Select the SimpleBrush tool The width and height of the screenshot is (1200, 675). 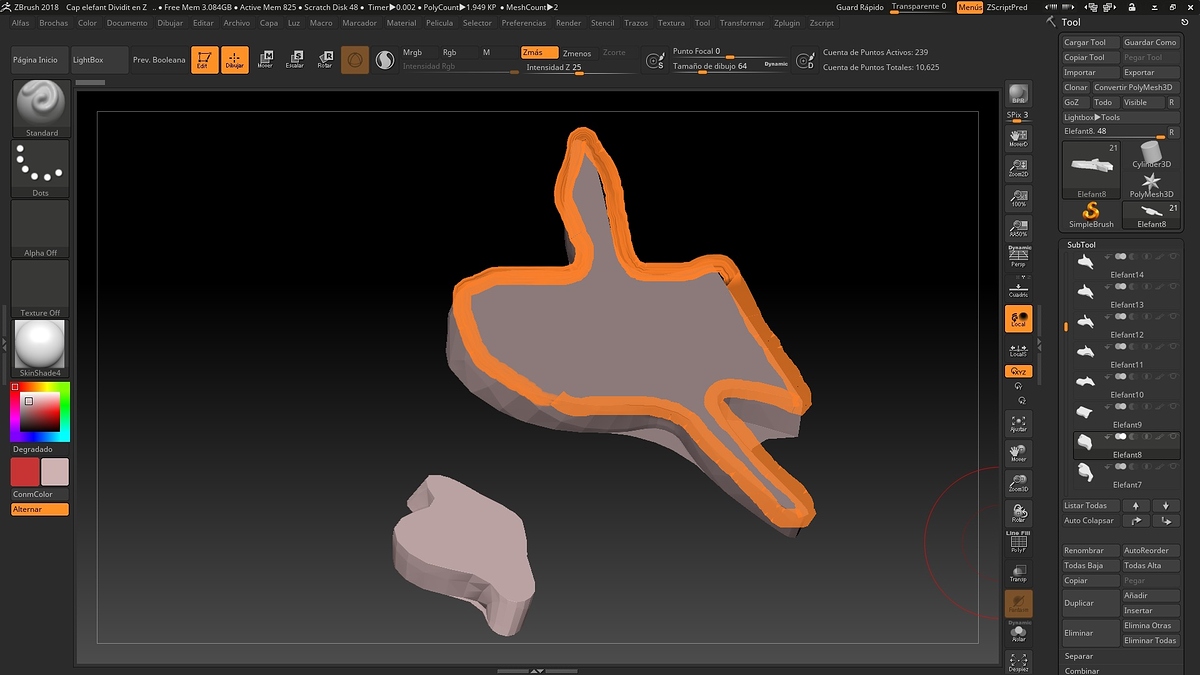(x=1090, y=215)
